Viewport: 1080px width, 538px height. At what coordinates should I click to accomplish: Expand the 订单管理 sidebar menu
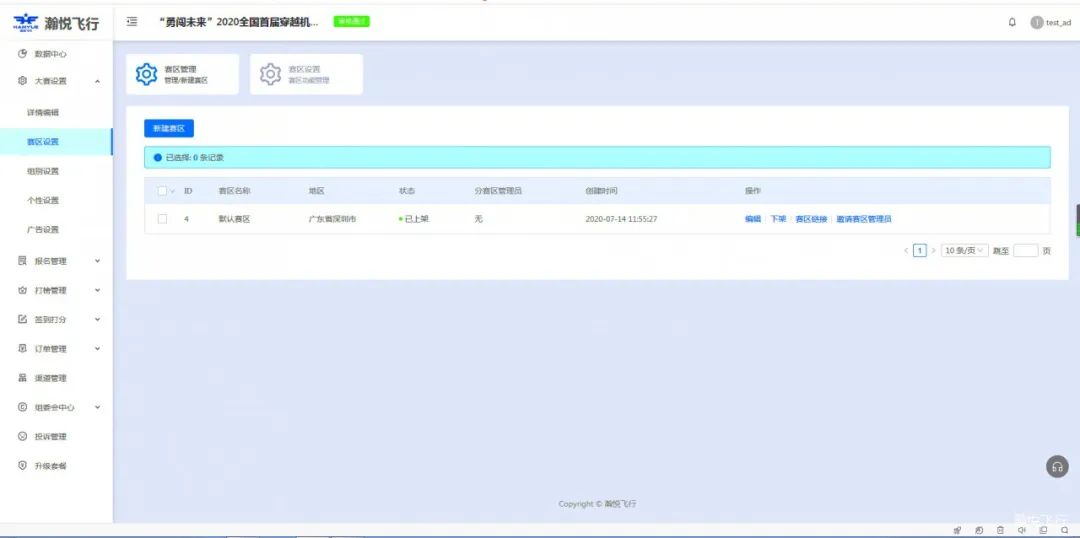pos(97,349)
